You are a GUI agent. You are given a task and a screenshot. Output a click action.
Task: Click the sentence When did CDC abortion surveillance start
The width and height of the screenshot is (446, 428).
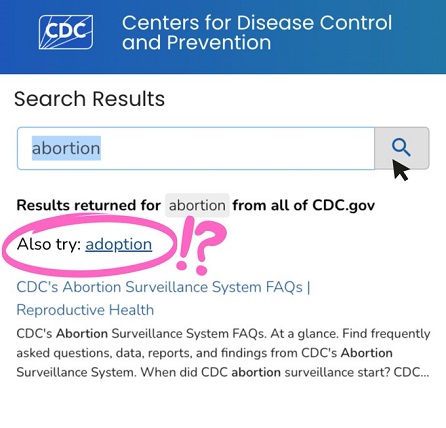point(265,372)
